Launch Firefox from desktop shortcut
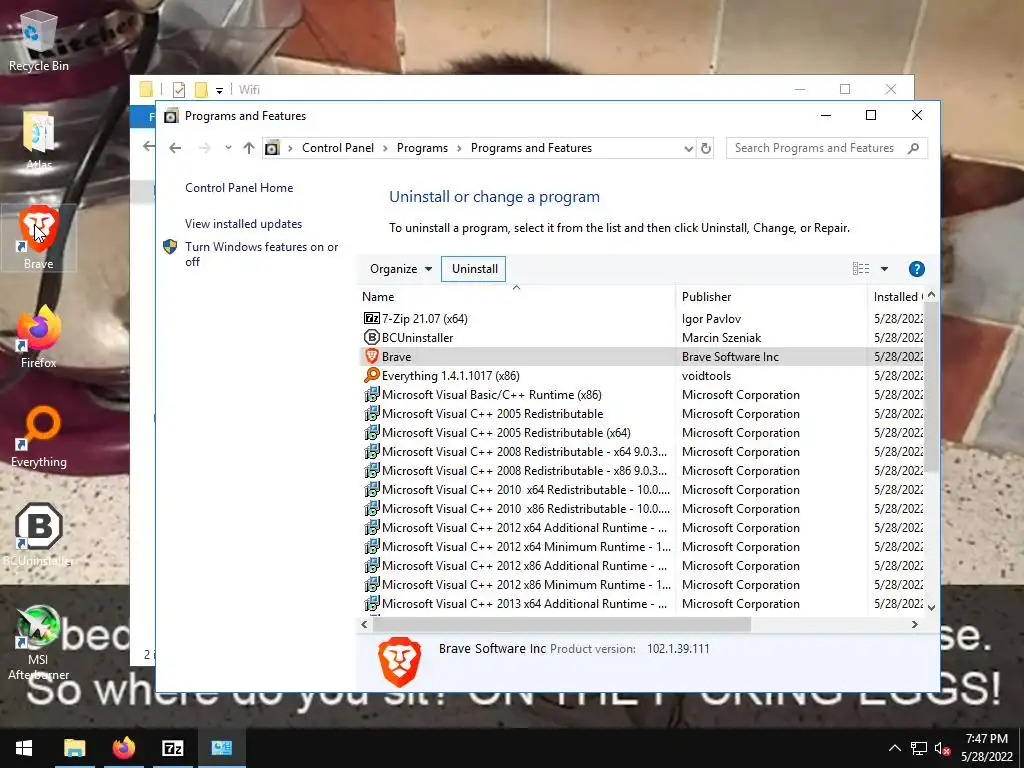Viewport: 1024px width, 768px height. [39, 338]
